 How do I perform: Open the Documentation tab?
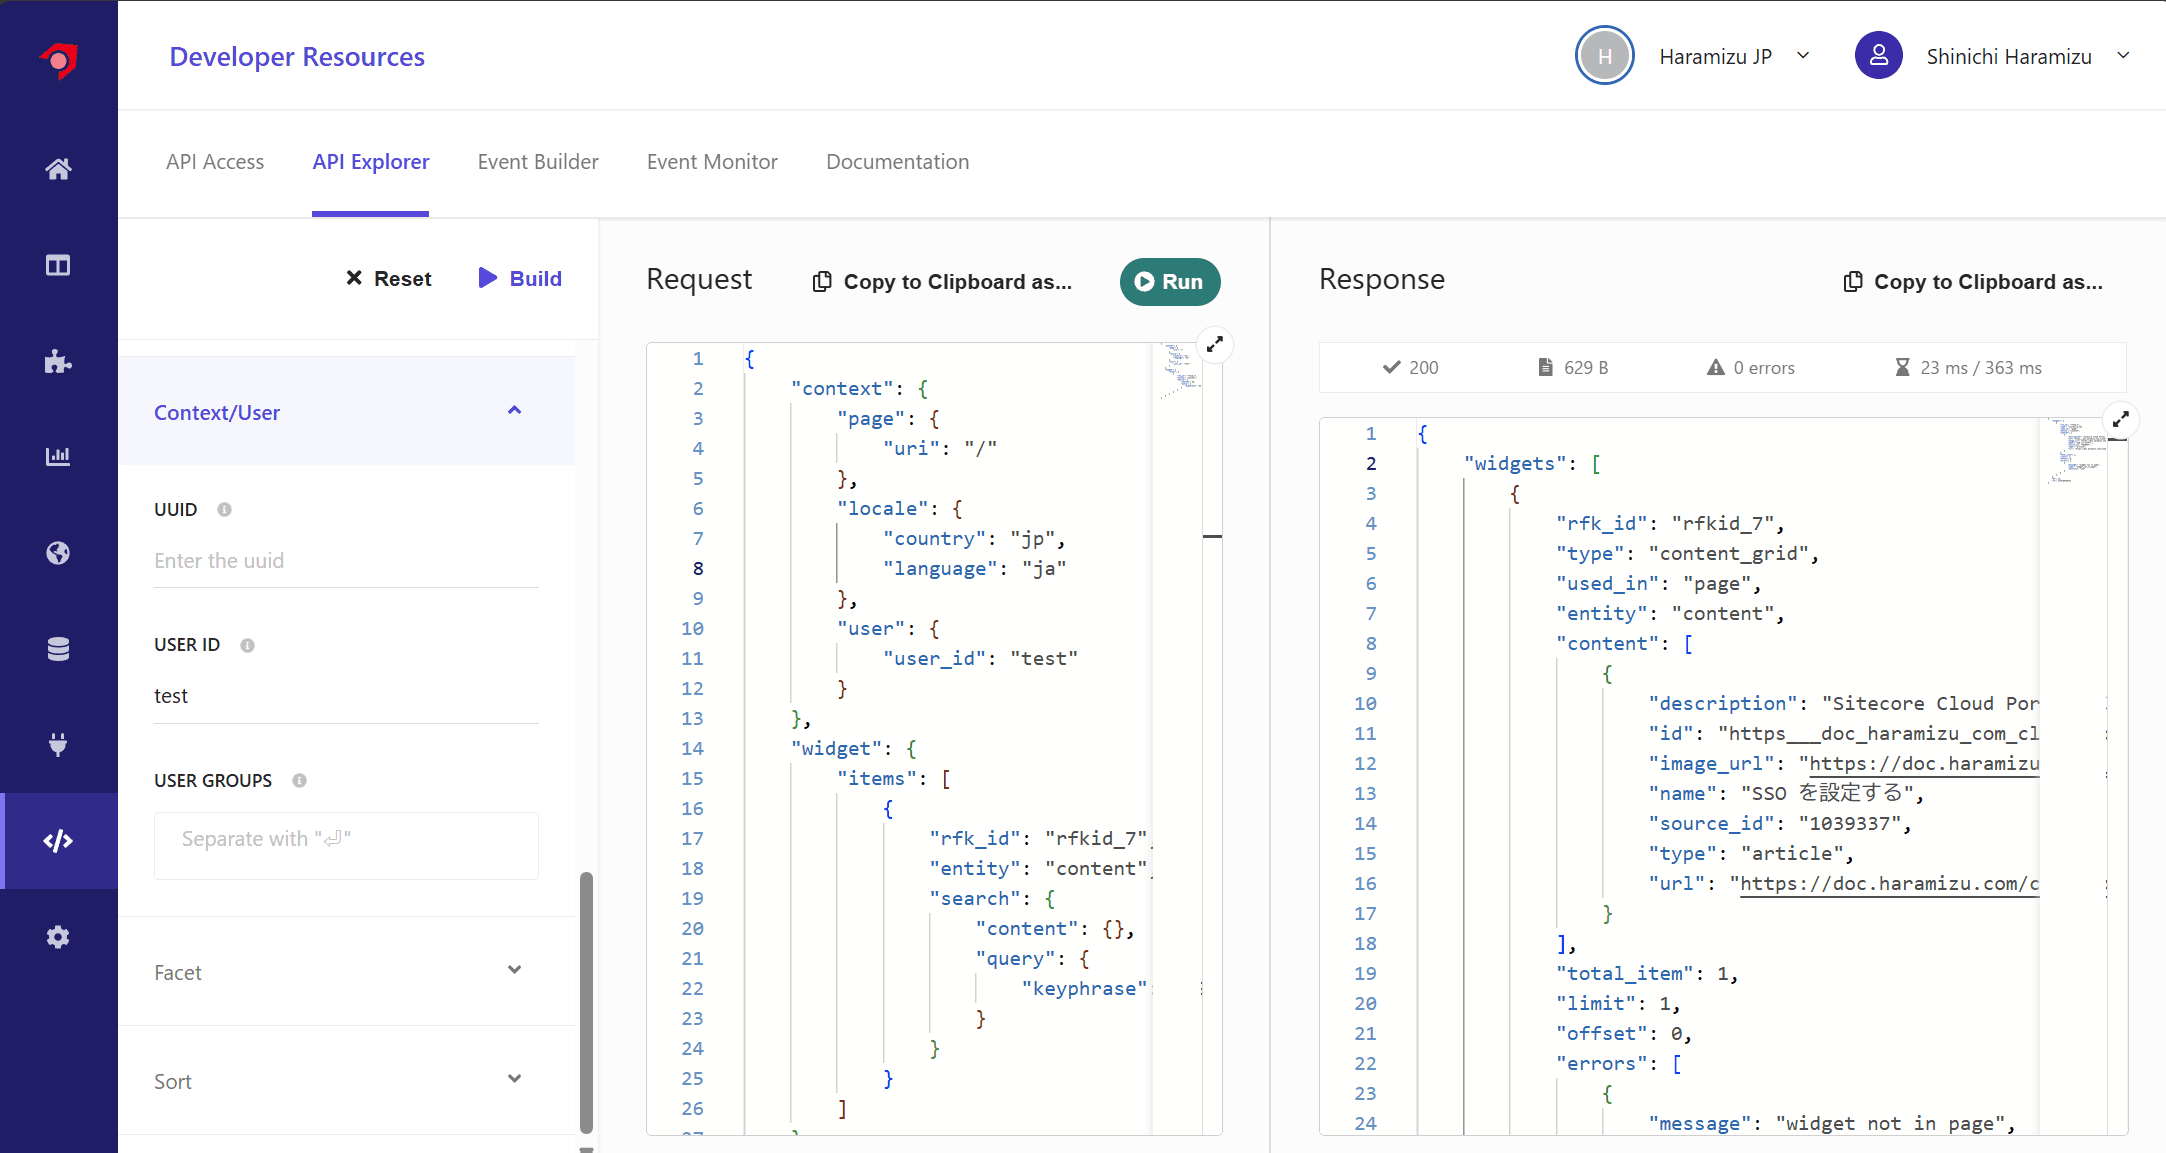[x=897, y=162]
